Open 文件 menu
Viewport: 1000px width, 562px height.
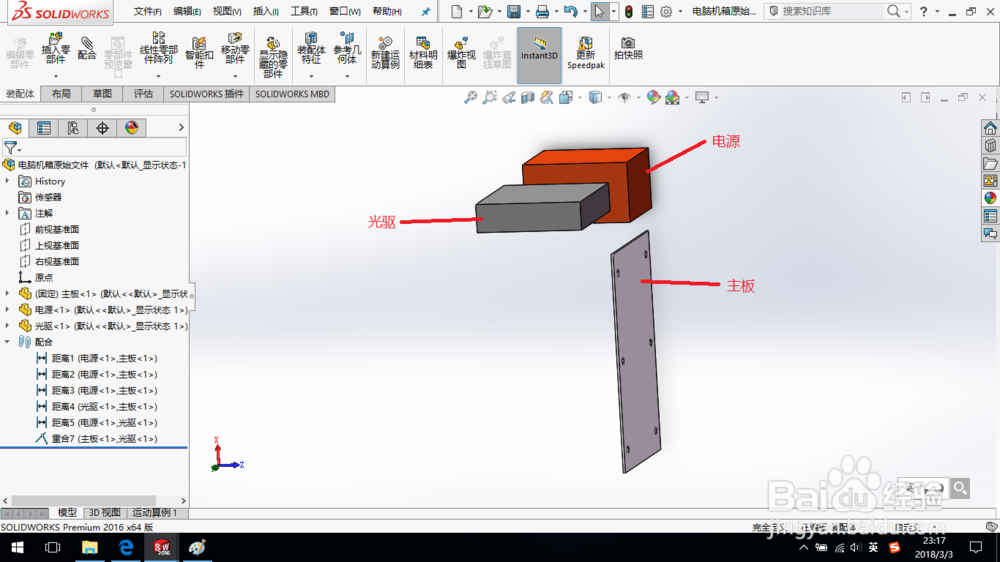[x=147, y=11]
